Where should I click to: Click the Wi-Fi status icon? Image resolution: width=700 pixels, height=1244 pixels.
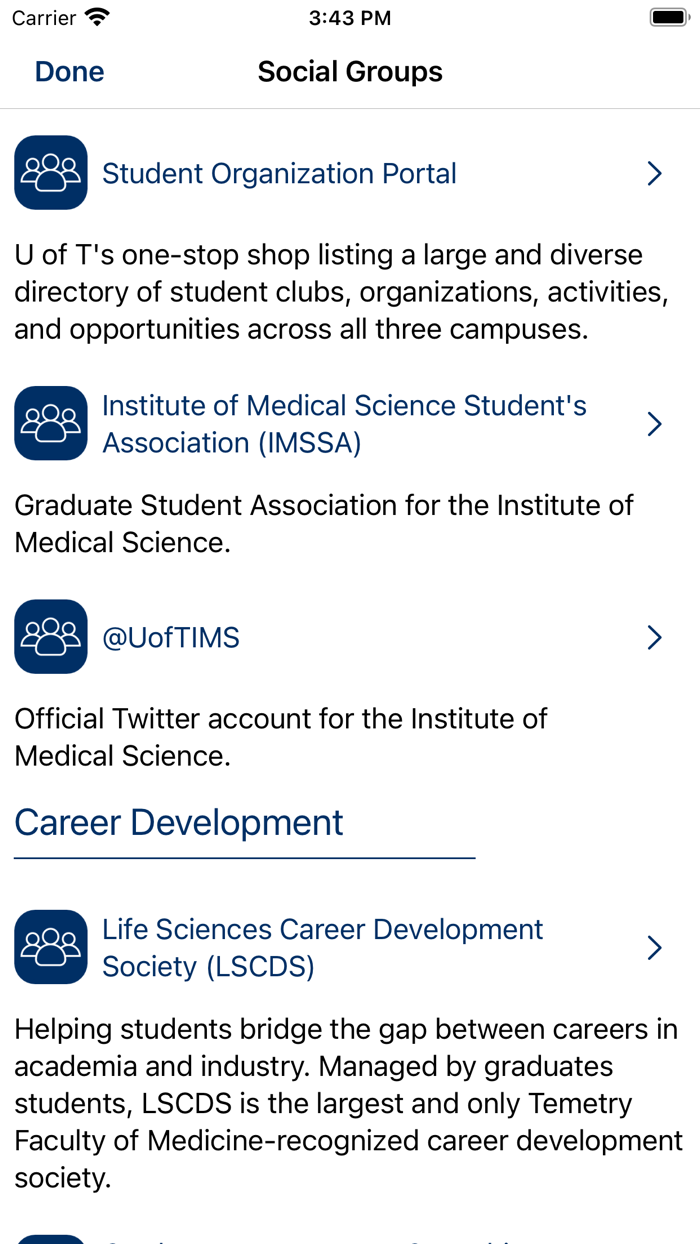(97, 17)
